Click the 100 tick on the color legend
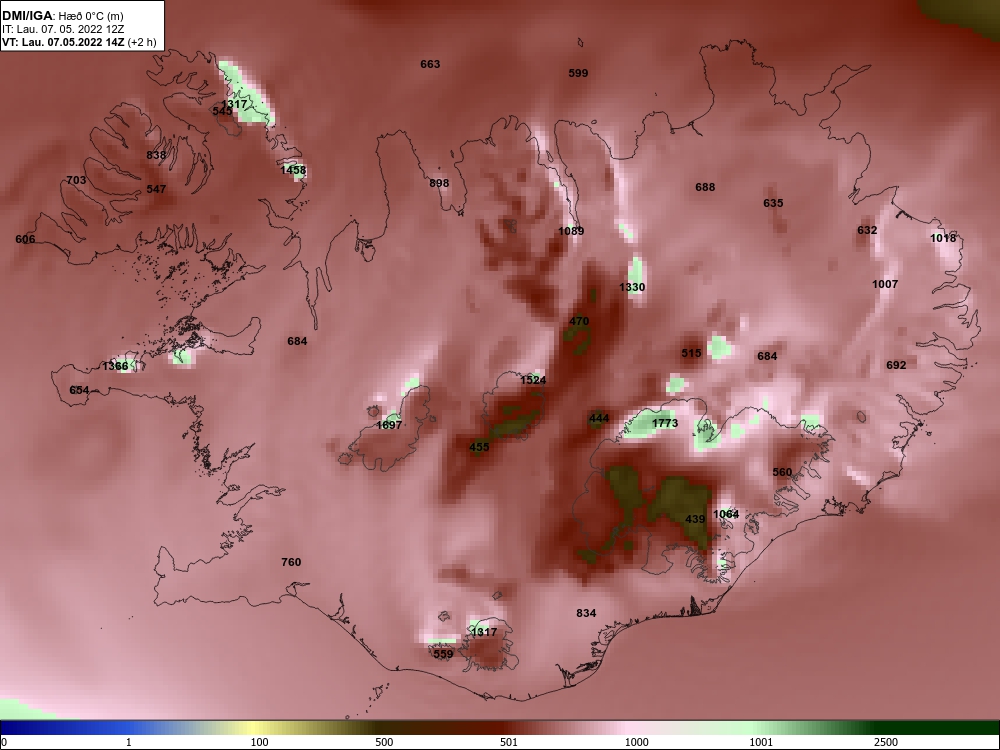The width and height of the screenshot is (1000, 750). click(x=260, y=742)
